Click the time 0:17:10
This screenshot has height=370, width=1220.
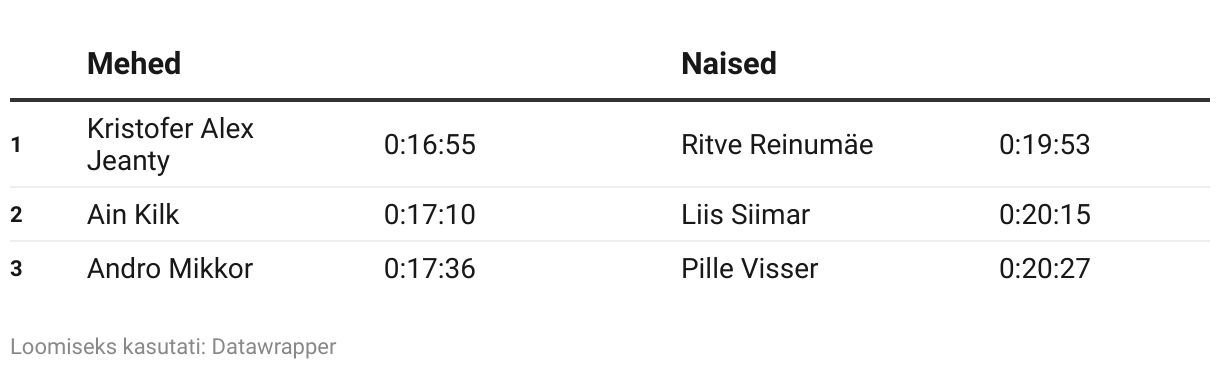(430, 215)
